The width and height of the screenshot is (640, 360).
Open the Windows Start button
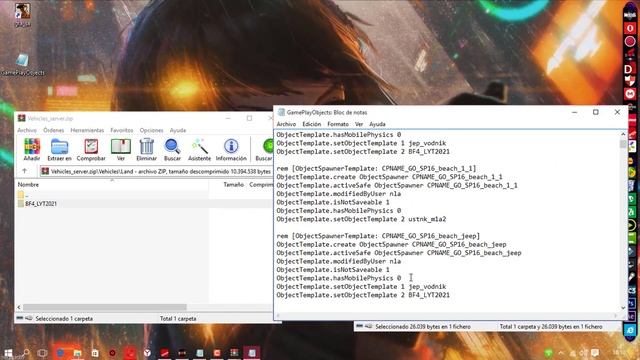7,353
